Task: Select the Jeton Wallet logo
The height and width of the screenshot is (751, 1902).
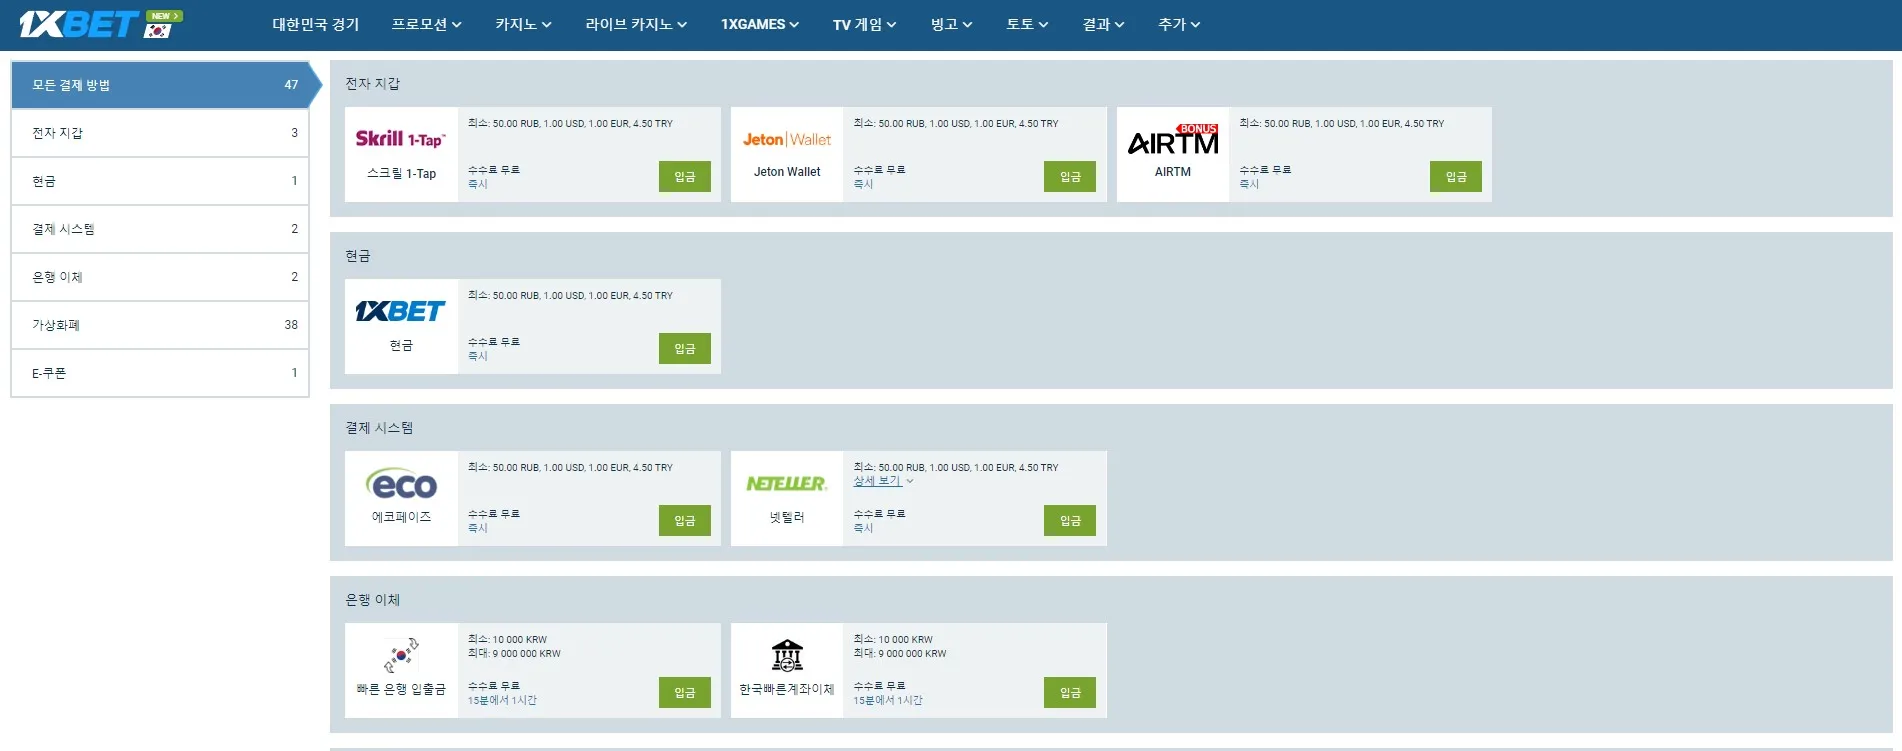Action: (x=787, y=140)
